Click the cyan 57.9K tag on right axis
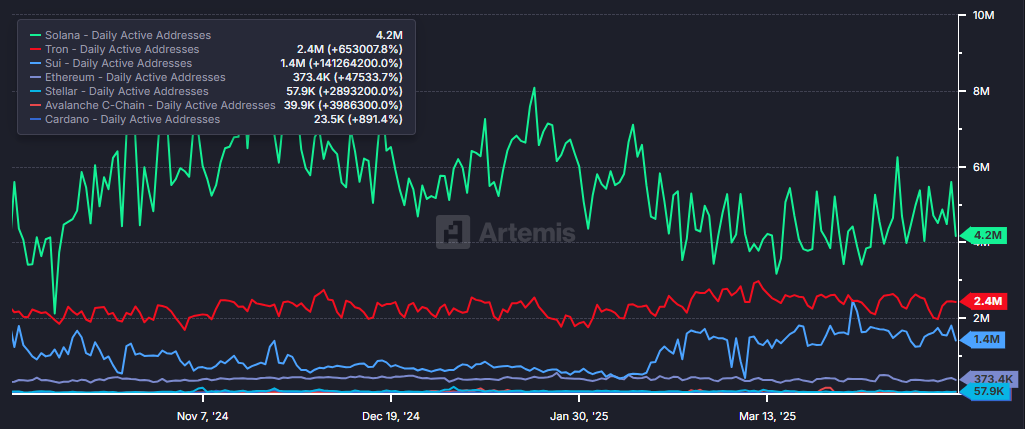 (x=988, y=393)
